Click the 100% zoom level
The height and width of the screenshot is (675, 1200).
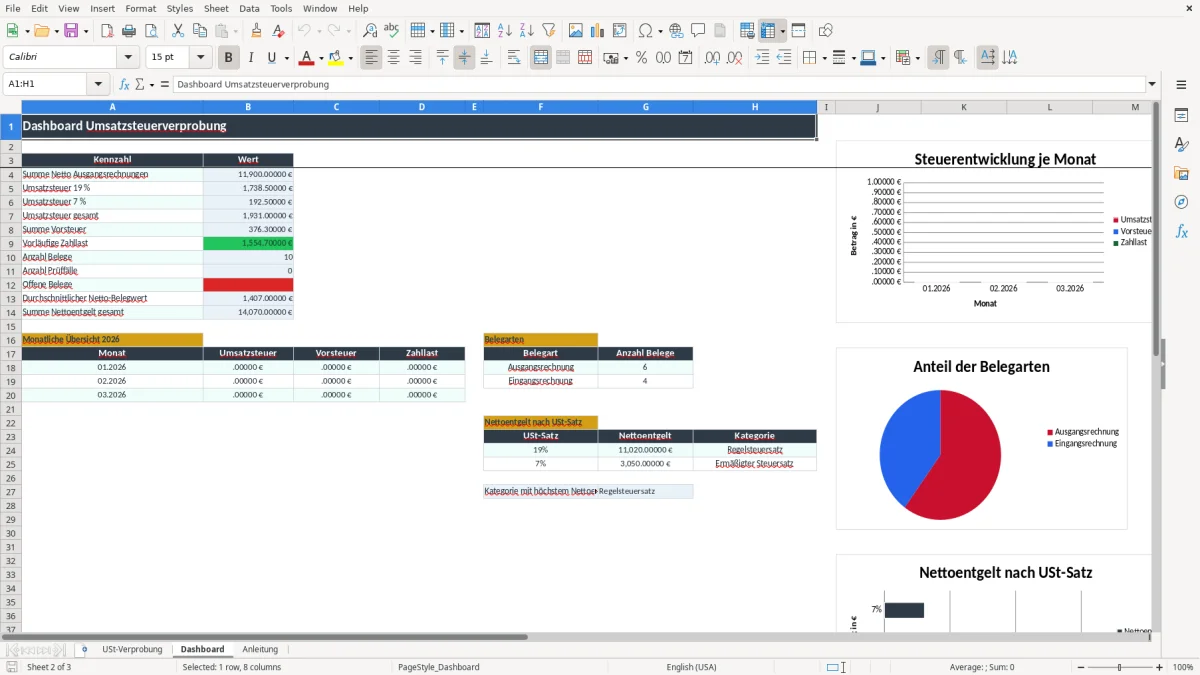[x=1183, y=667]
